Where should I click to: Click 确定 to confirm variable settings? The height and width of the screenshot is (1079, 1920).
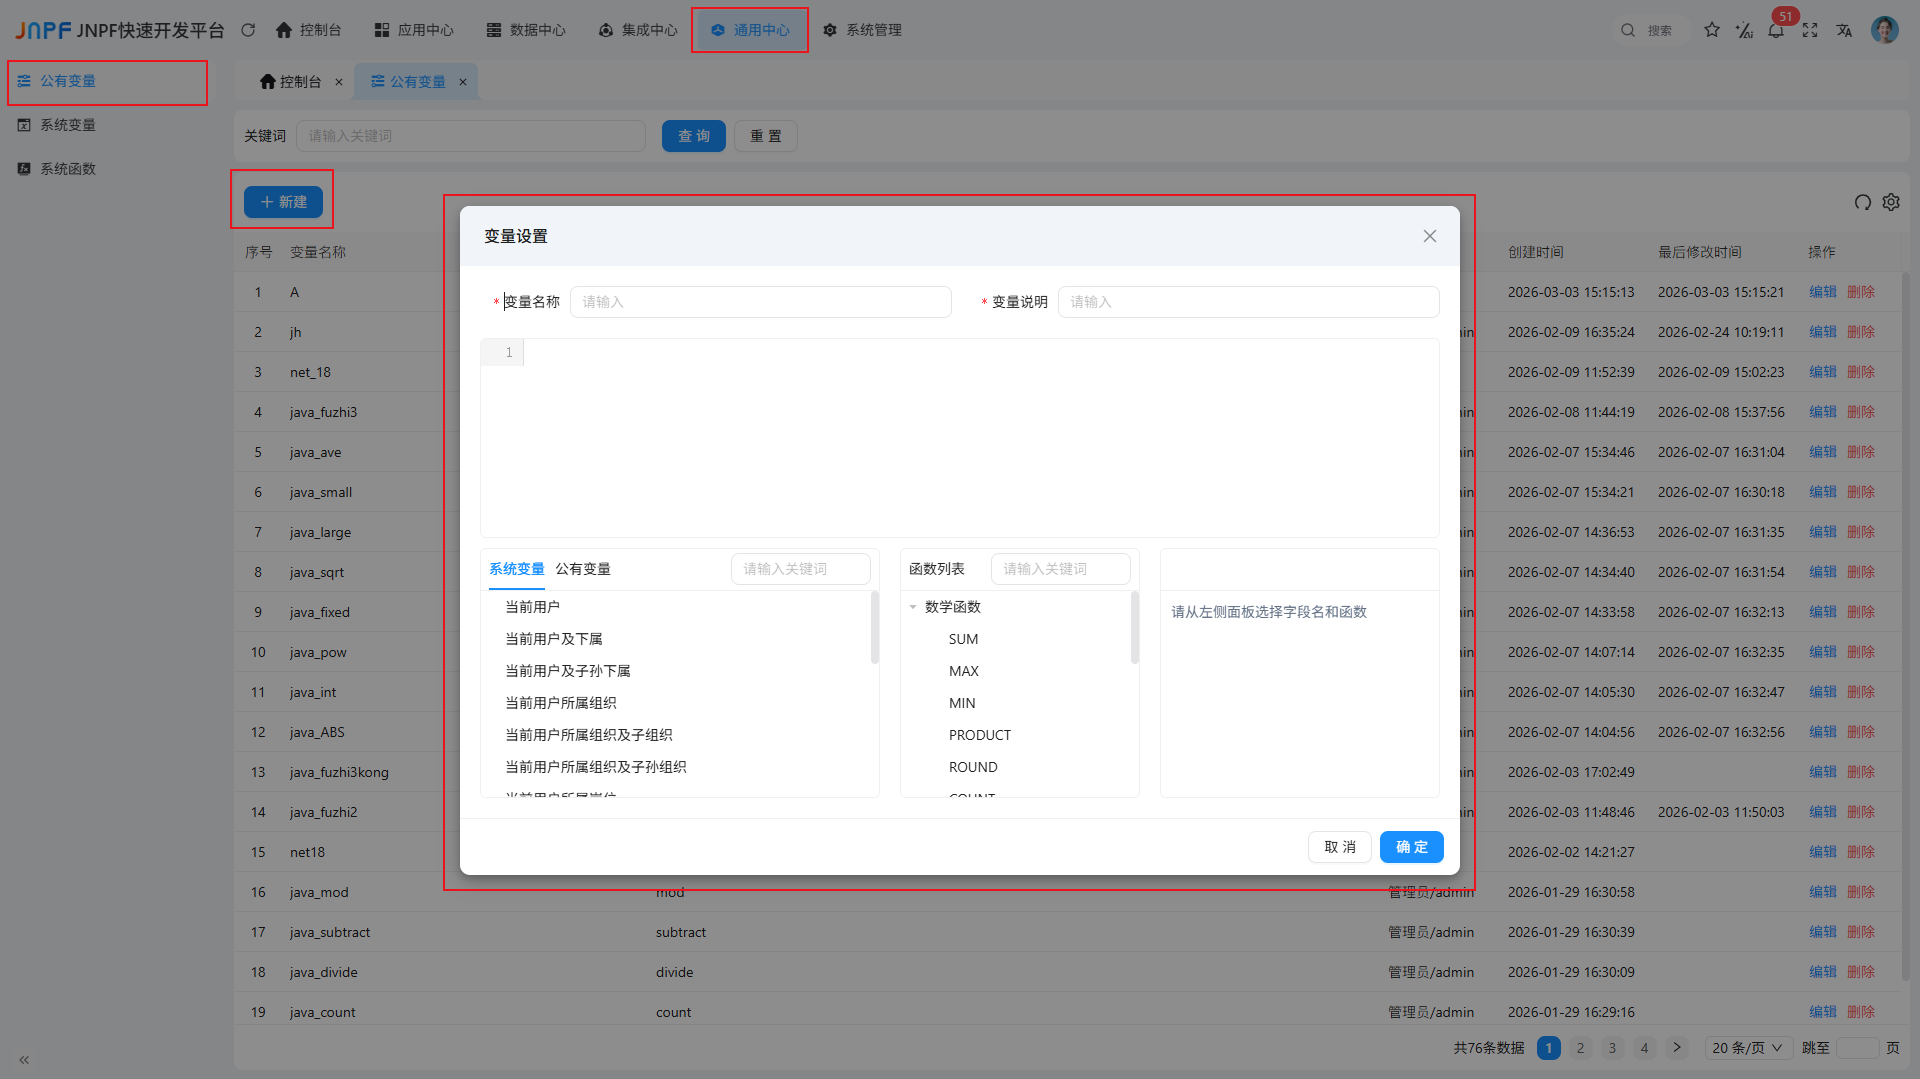point(1411,846)
